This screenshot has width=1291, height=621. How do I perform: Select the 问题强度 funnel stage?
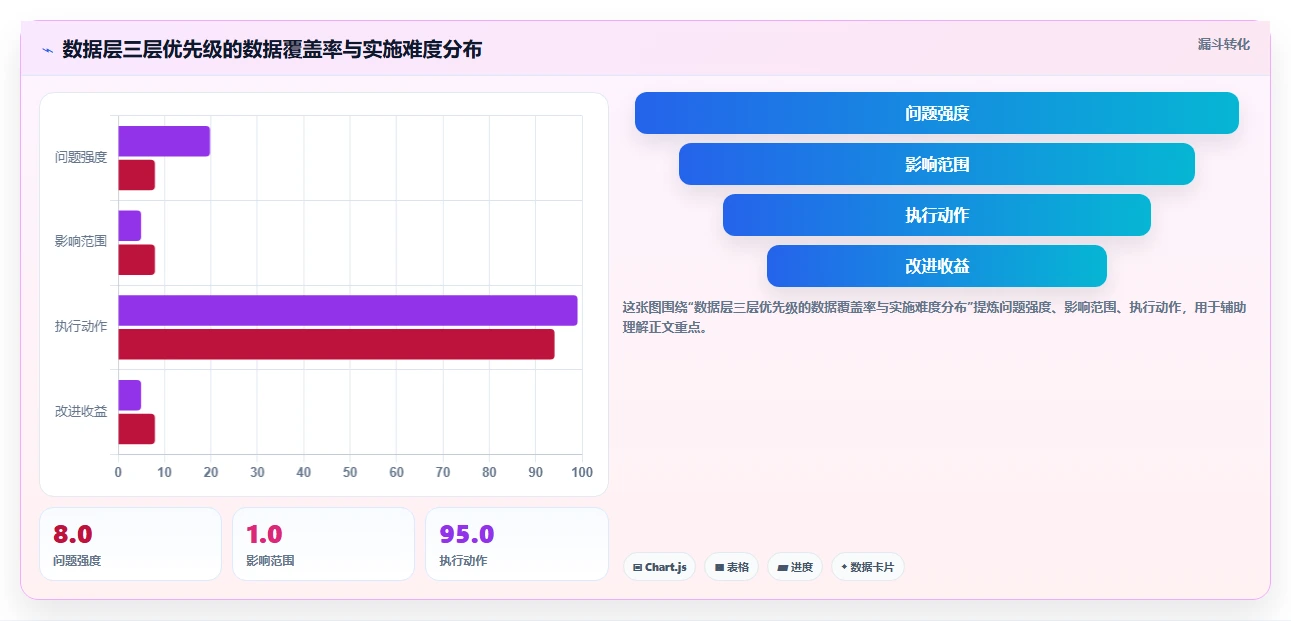pos(937,113)
